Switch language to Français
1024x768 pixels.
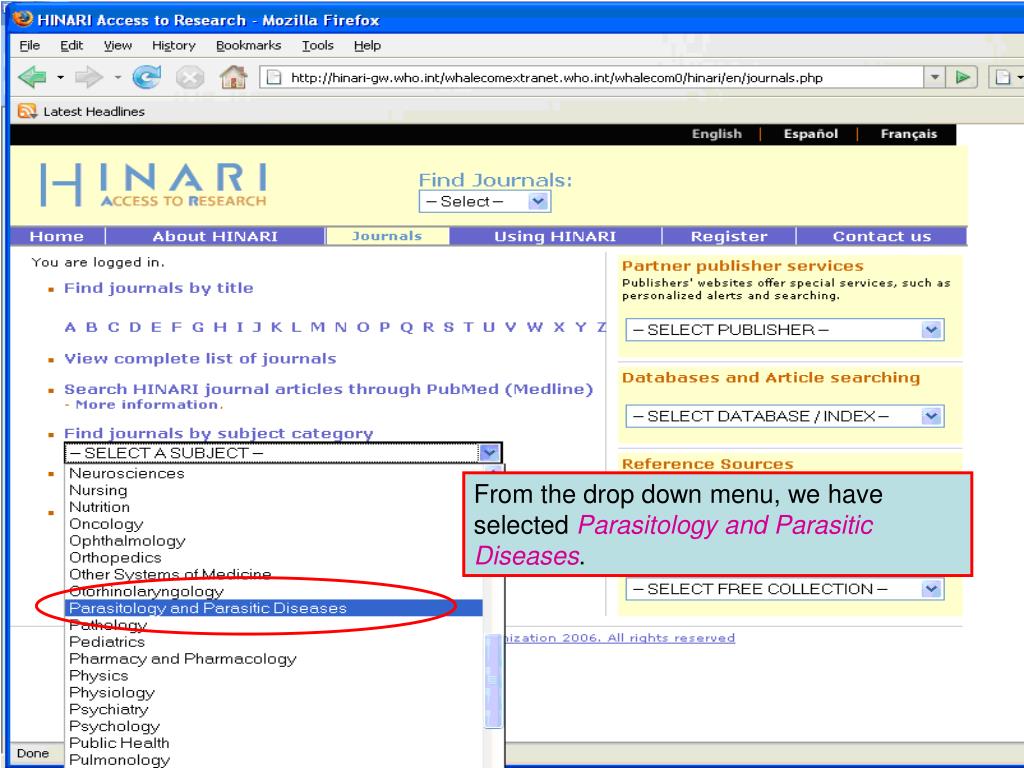[x=908, y=134]
